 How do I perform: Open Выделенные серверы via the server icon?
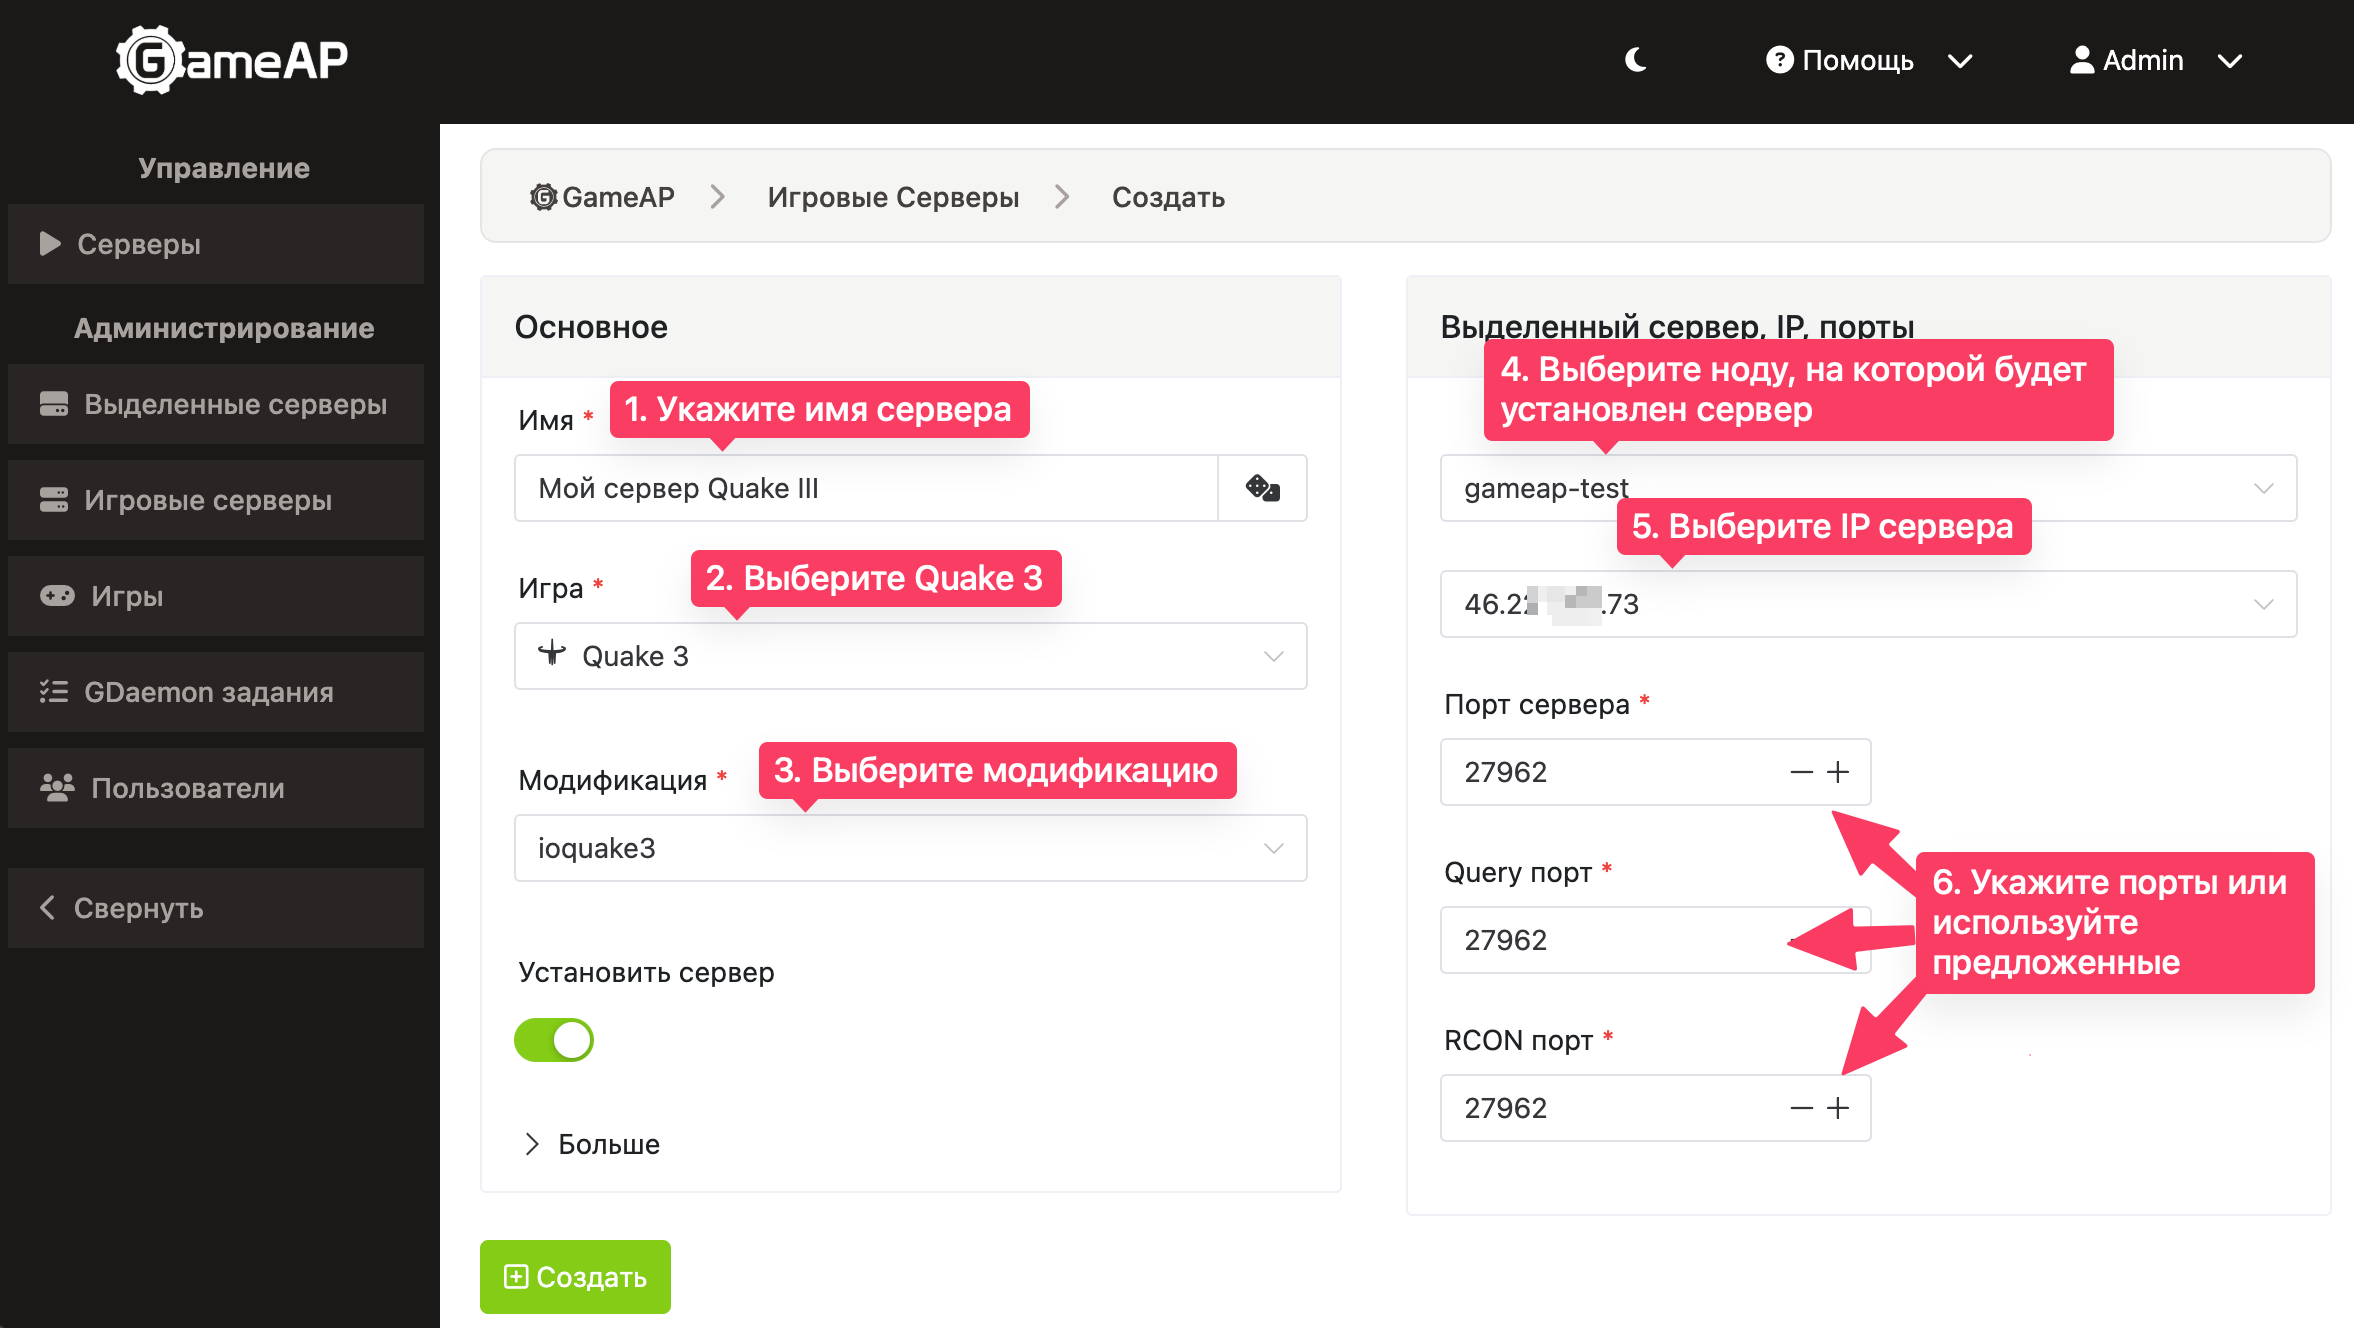point(54,404)
